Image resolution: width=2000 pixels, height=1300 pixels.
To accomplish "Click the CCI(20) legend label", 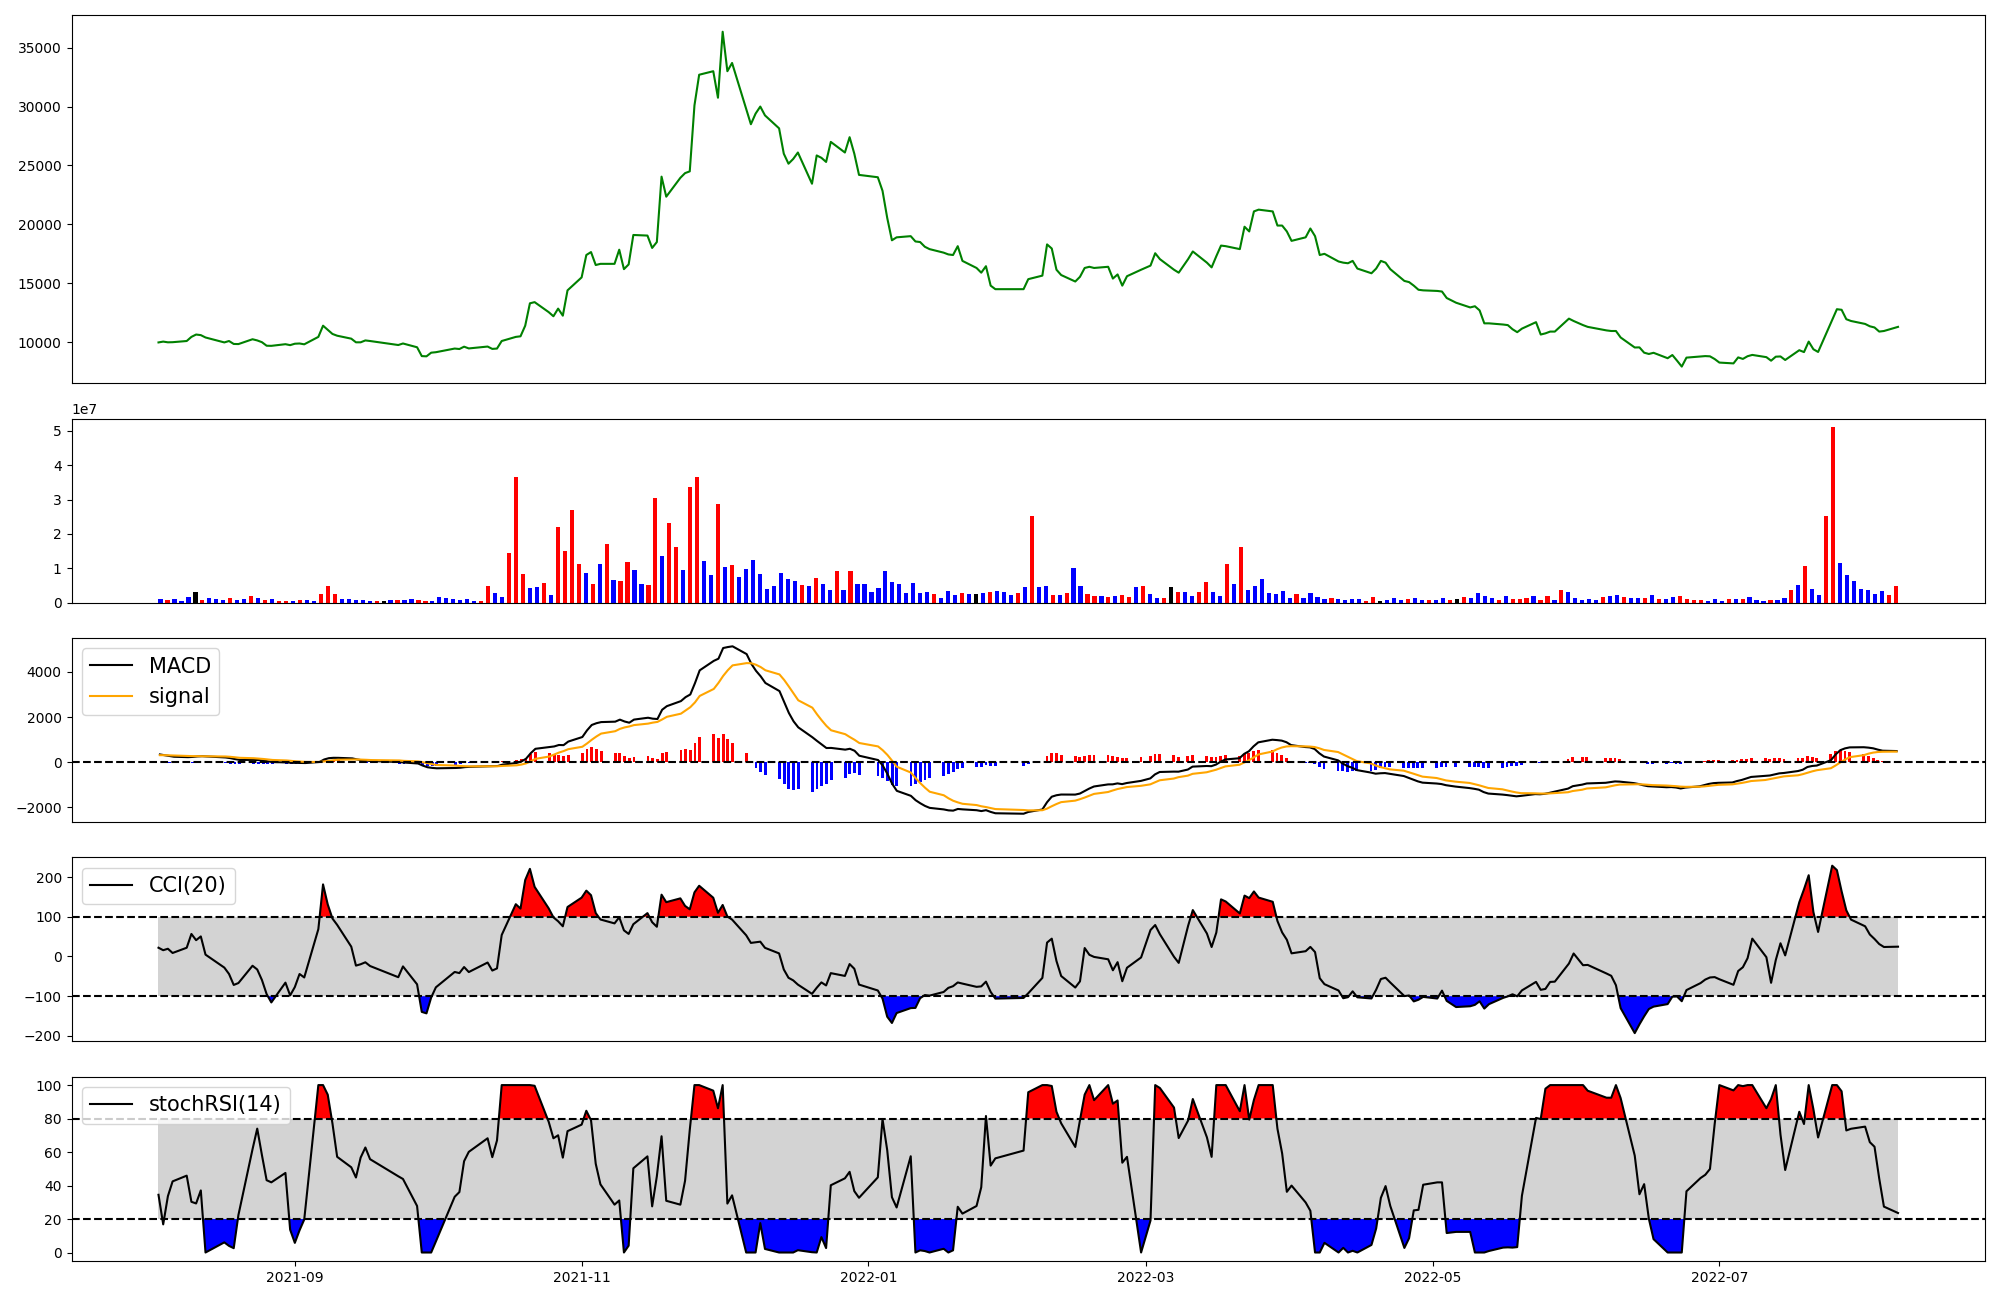I will point(186,885).
